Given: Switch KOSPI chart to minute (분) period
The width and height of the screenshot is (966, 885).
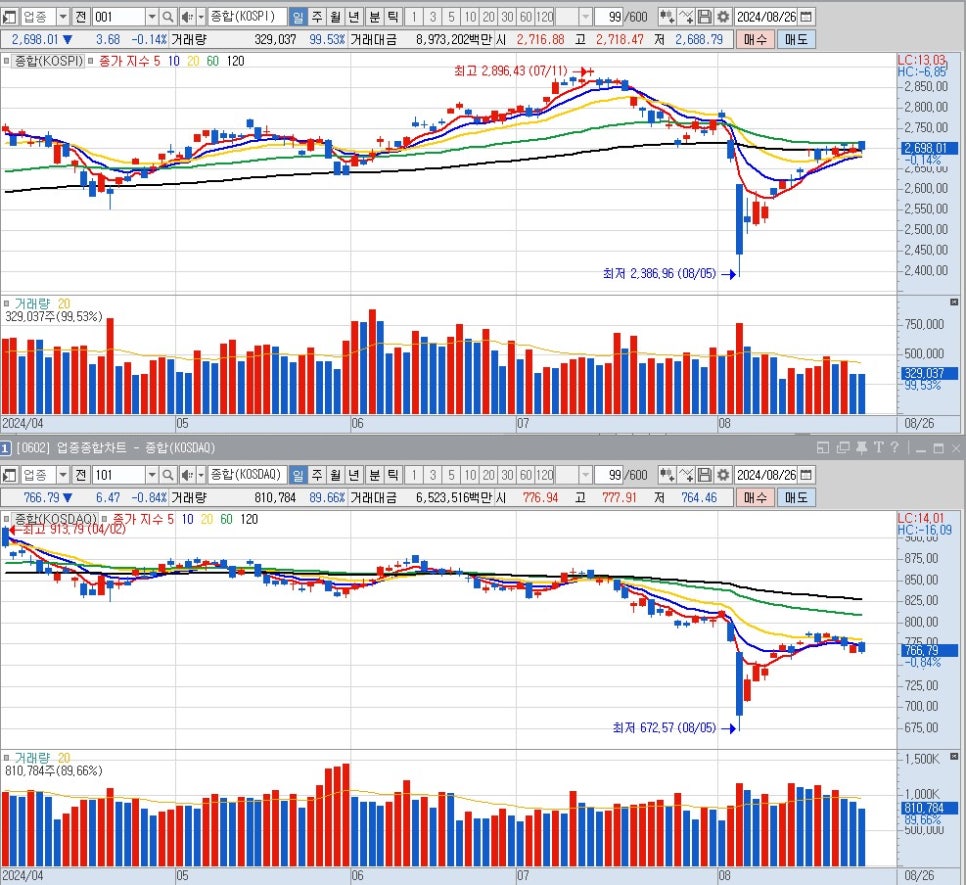Looking at the screenshot, I should (x=374, y=17).
